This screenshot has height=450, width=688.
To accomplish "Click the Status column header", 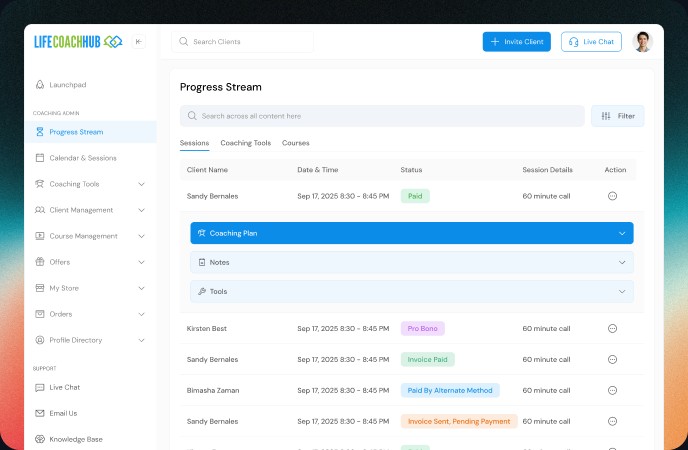I will point(411,170).
